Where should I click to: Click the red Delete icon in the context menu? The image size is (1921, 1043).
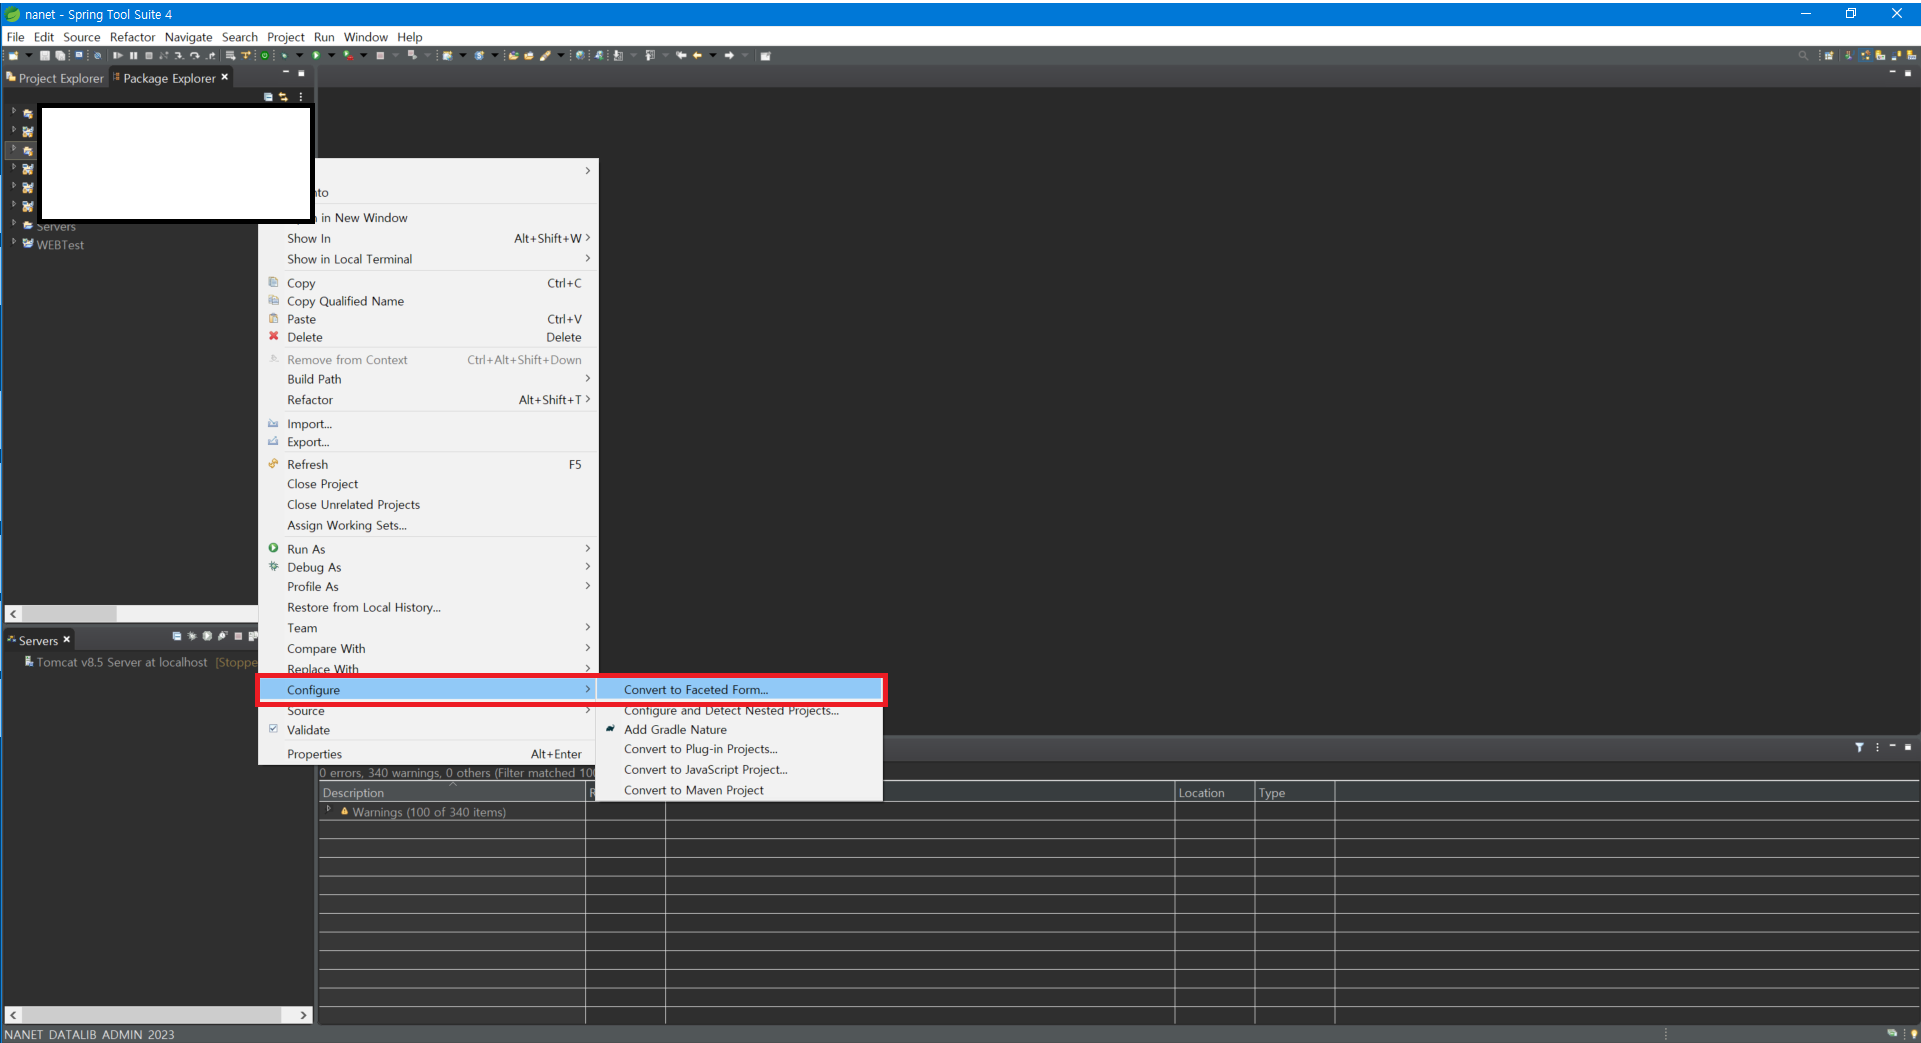273,337
